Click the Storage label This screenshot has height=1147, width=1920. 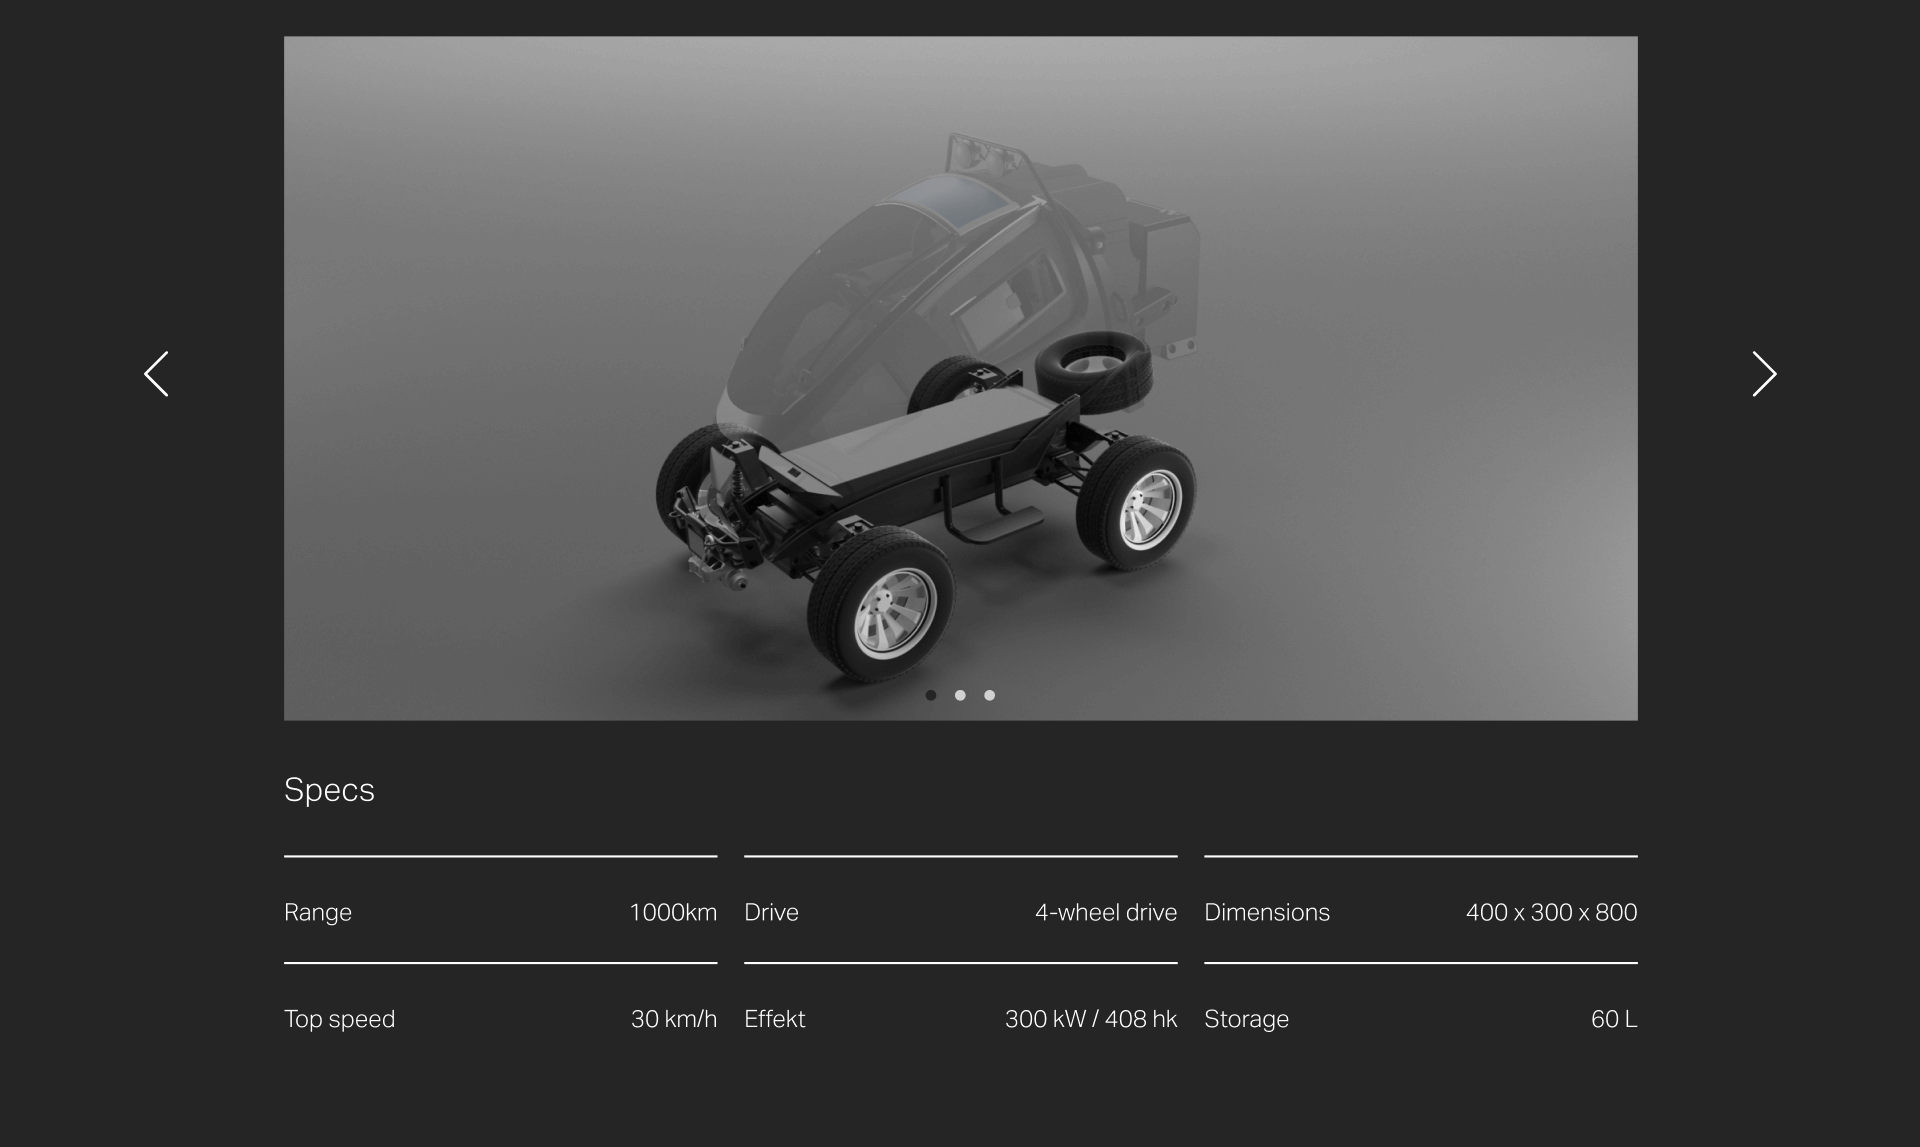1246,1019
